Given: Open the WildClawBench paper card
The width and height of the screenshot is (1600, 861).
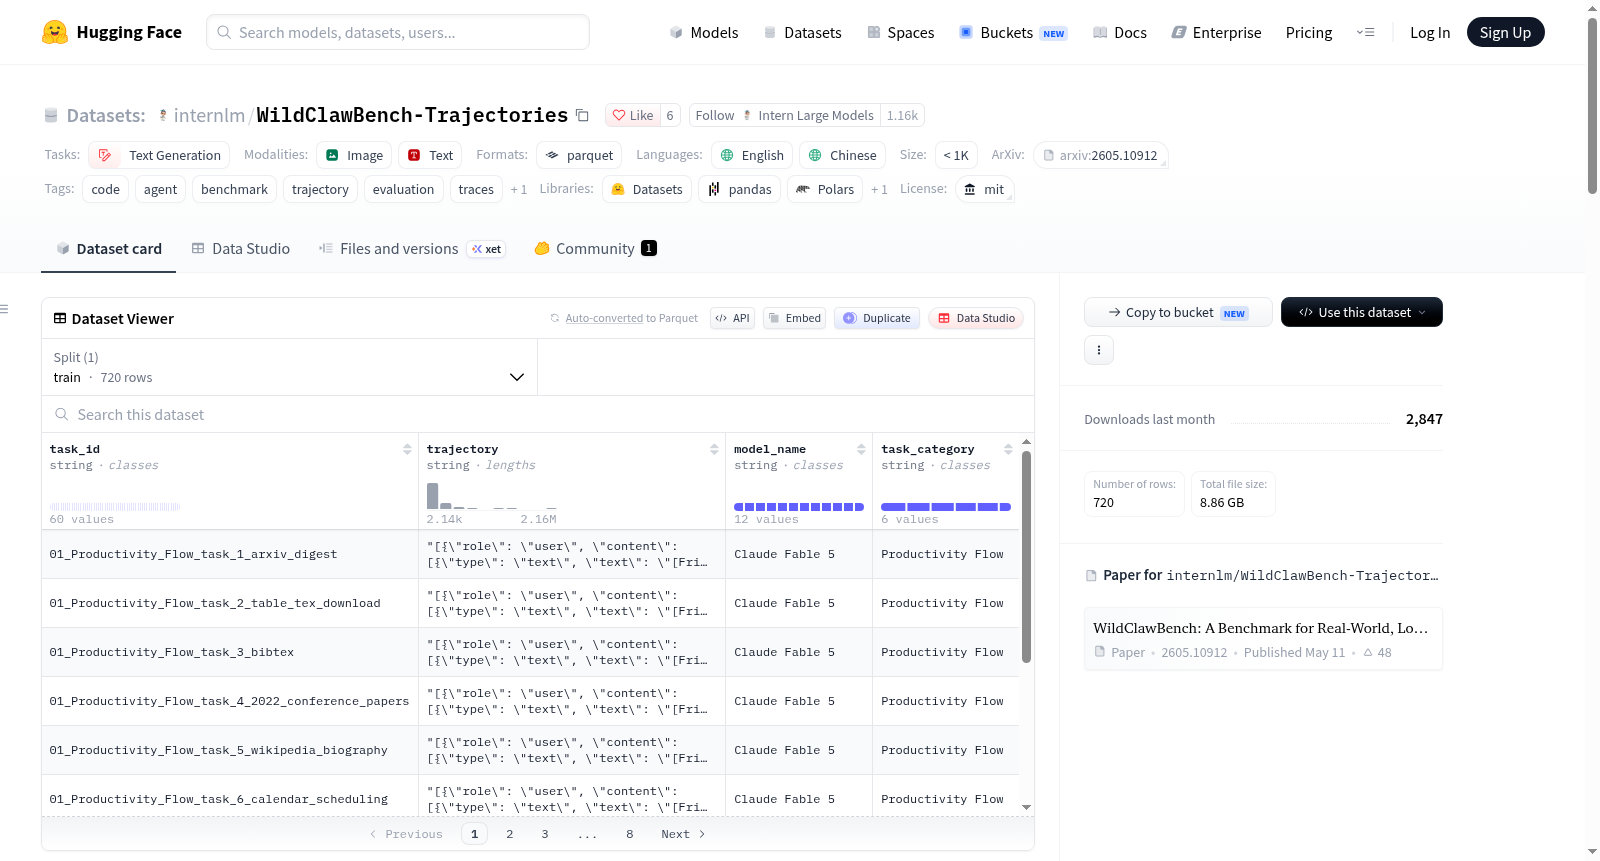Looking at the screenshot, I should coord(1263,639).
